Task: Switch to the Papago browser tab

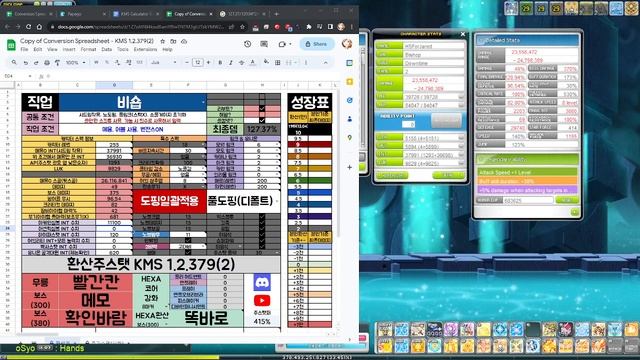Action: [x=82, y=14]
